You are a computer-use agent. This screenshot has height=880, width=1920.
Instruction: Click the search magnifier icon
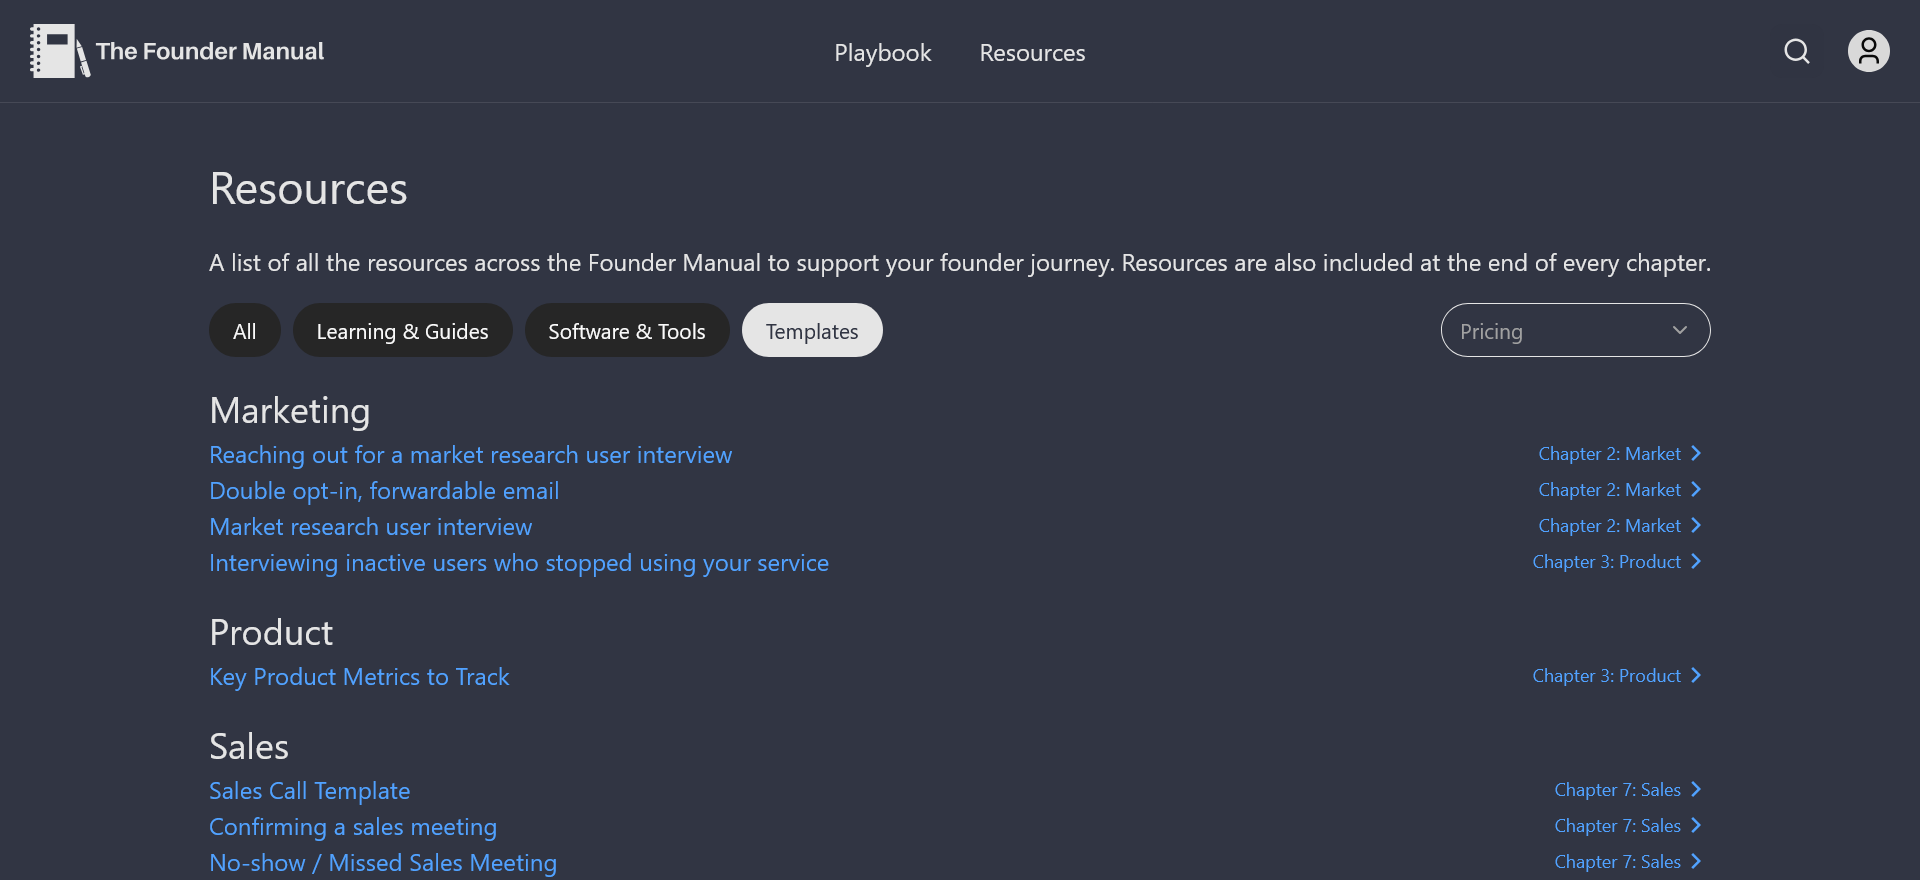pyautogui.click(x=1796, y=51)
